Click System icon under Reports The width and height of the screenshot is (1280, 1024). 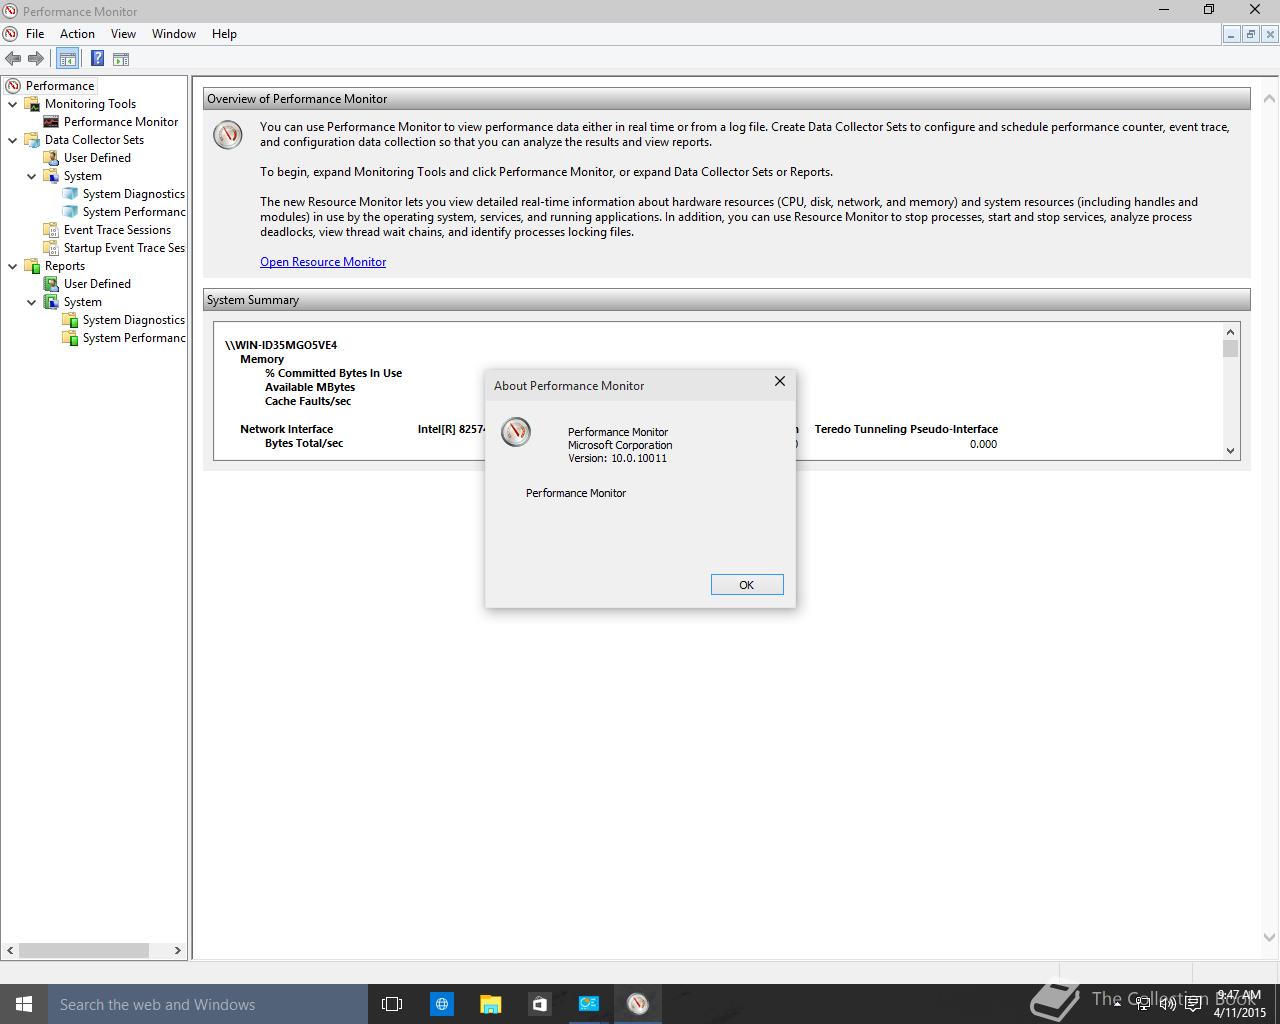coord(51,302)
